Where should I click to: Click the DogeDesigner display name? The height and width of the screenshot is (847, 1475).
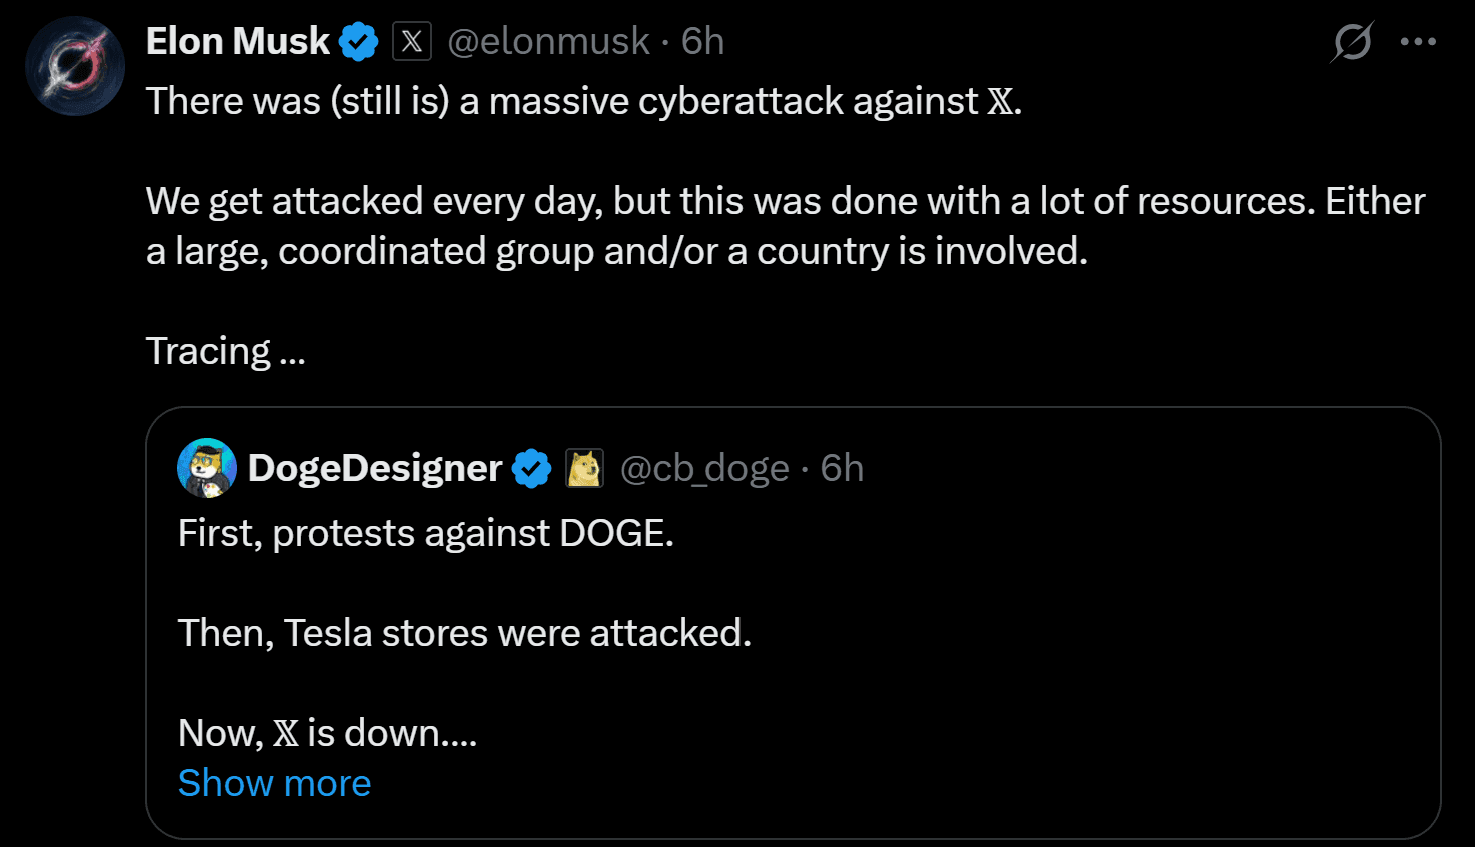pyautogui.click(x=375, y=468)
